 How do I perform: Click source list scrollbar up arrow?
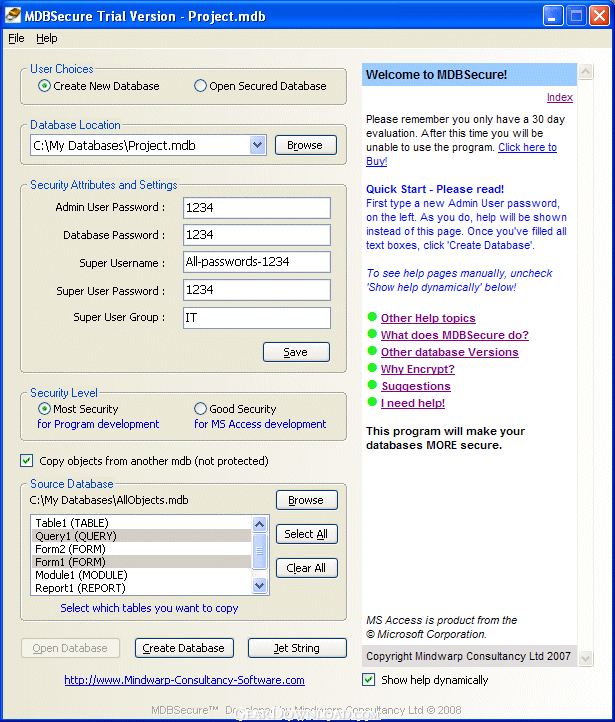point(260,524)
